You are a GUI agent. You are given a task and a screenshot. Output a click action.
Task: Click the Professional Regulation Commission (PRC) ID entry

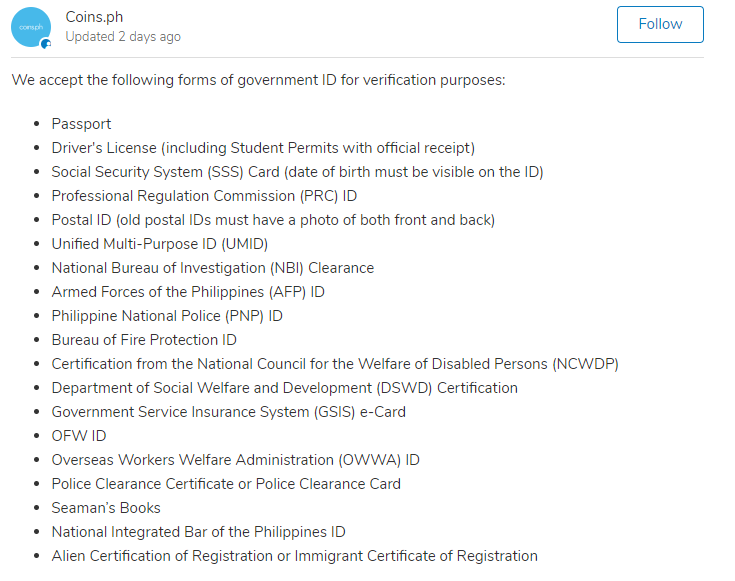click(204, 196)
